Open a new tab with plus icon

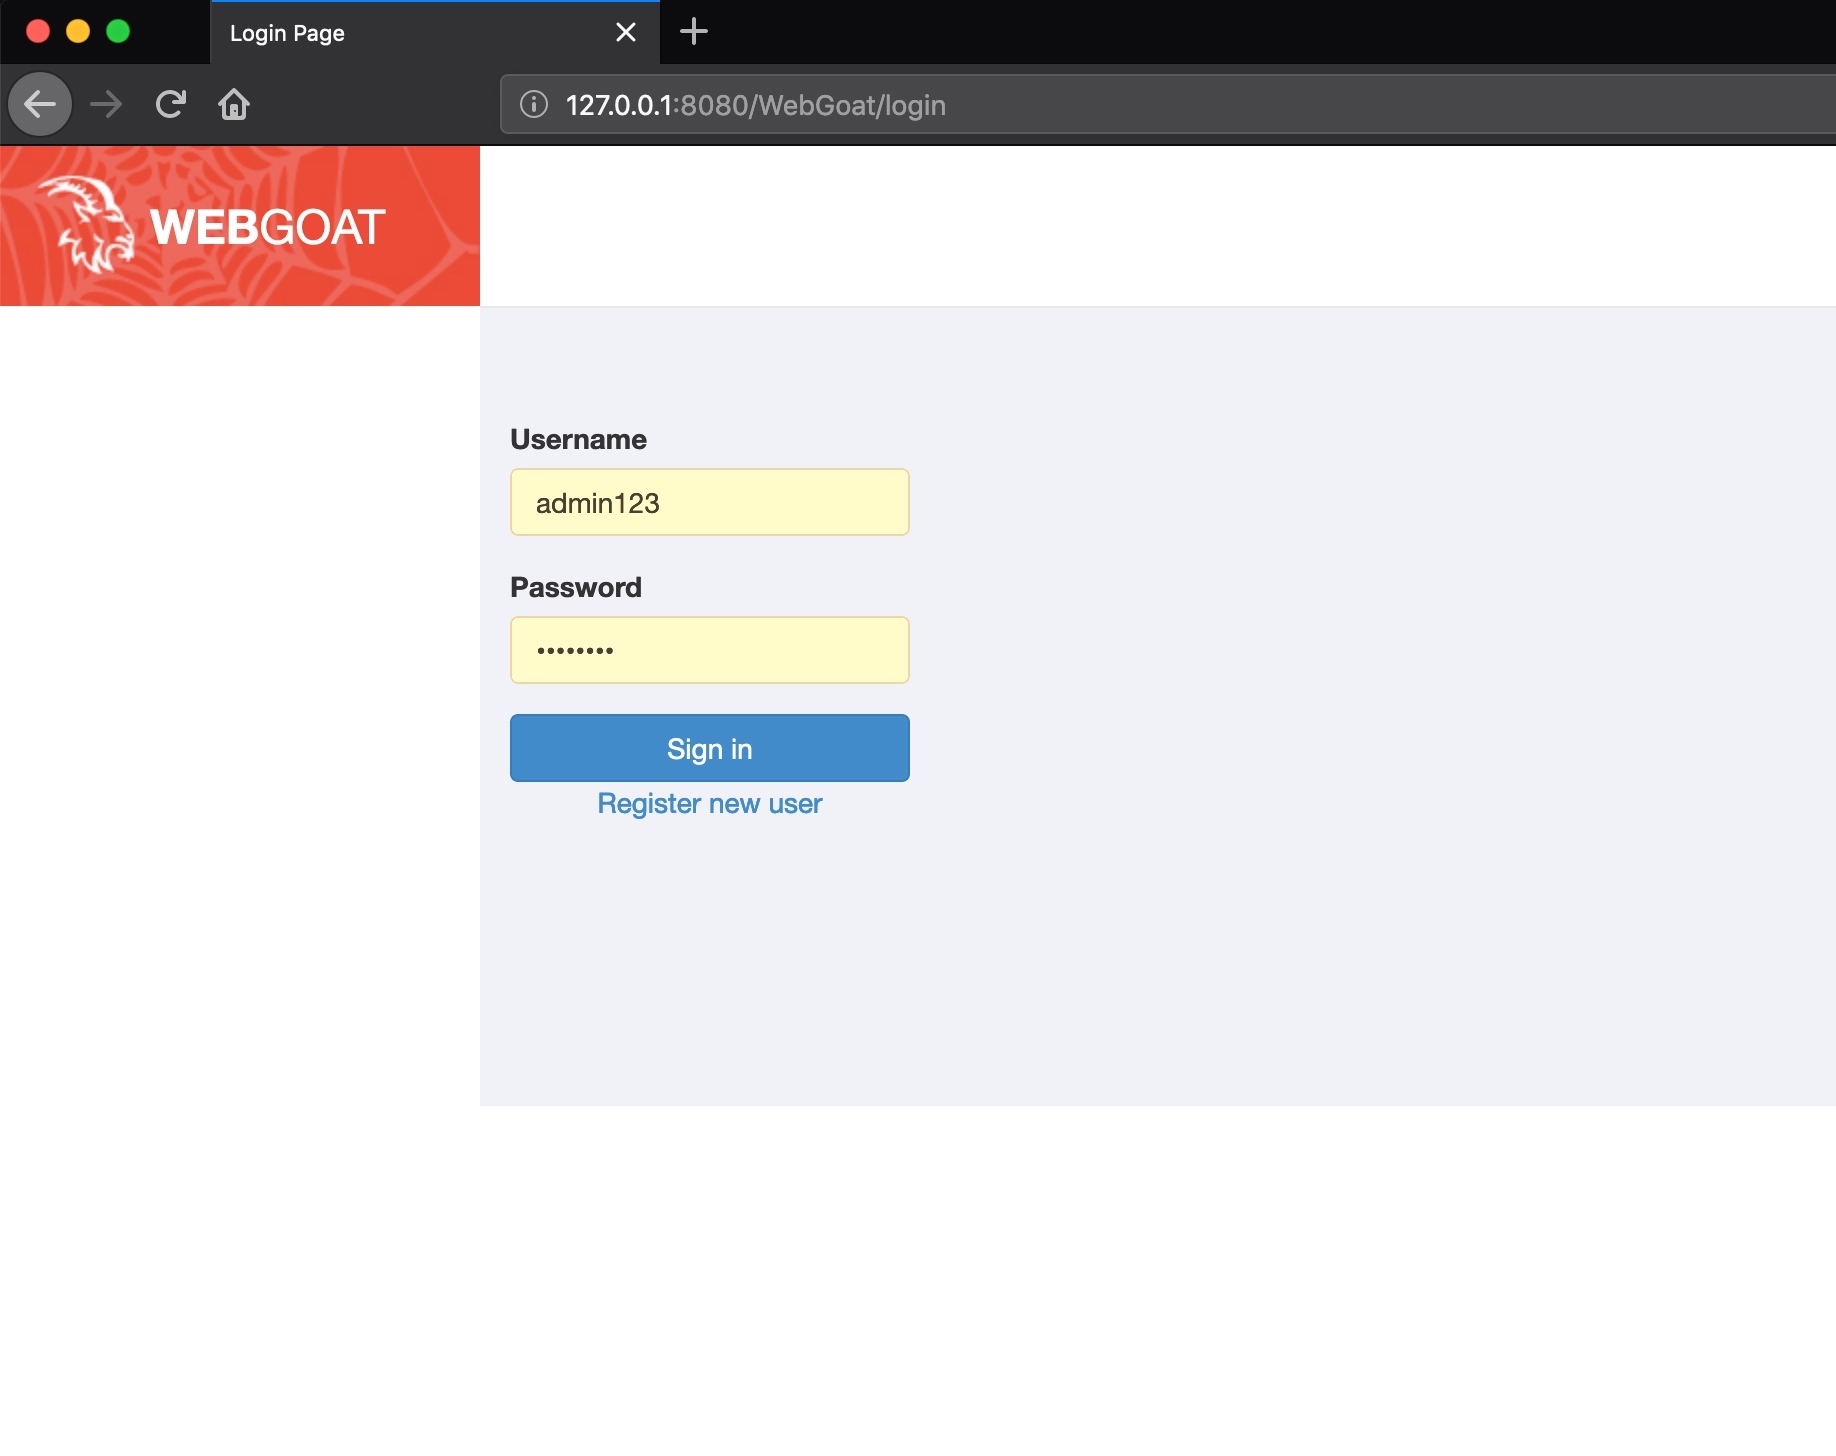(693, 32)
